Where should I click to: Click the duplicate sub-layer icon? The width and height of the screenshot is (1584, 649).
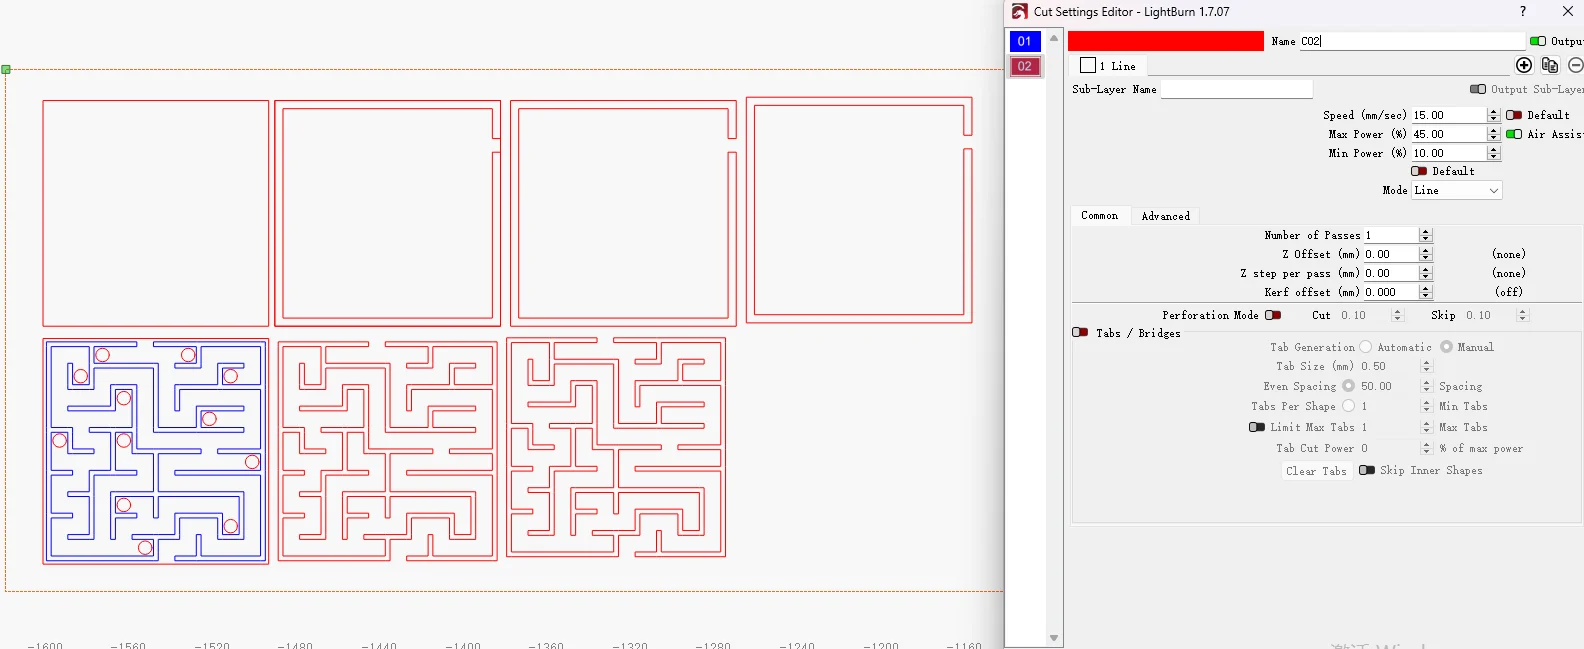pyautogui.click(x=1550, y=65)
